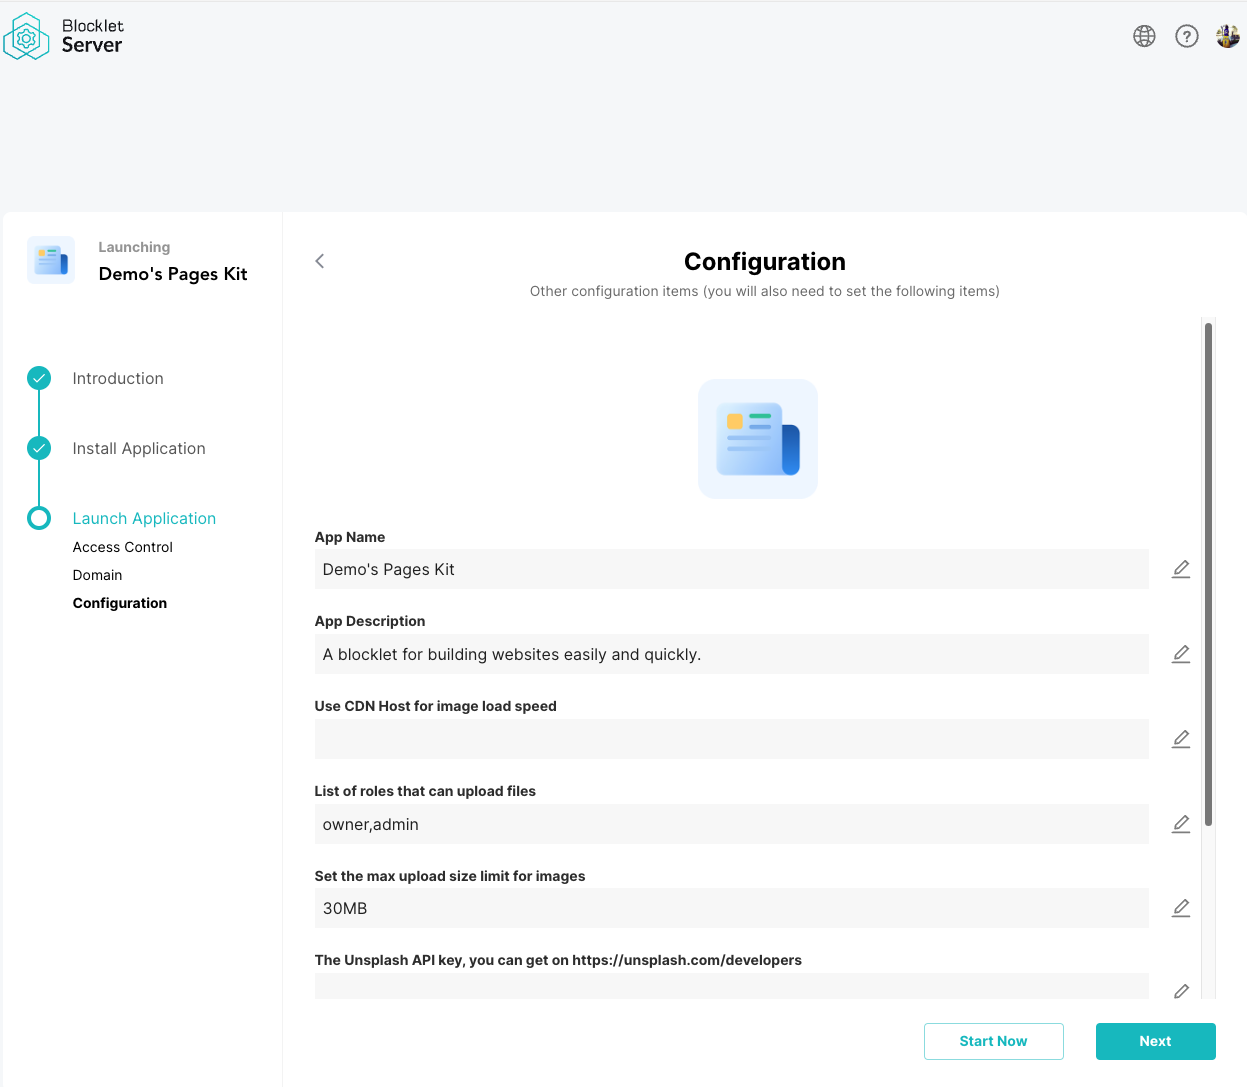Click the 30MB upload size field
This screenshot has height=1087, width=1247.
(730, 908)
